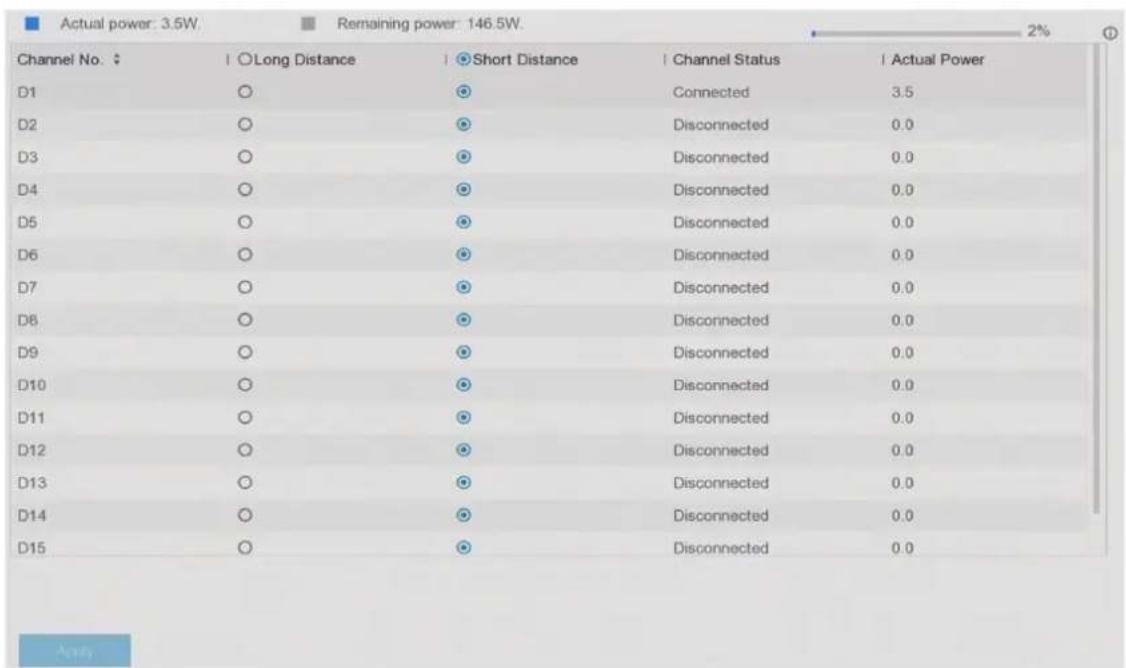Set channel D10 to Long Distance
This screenshot has width=1126, height=668.
pos(245,385)
